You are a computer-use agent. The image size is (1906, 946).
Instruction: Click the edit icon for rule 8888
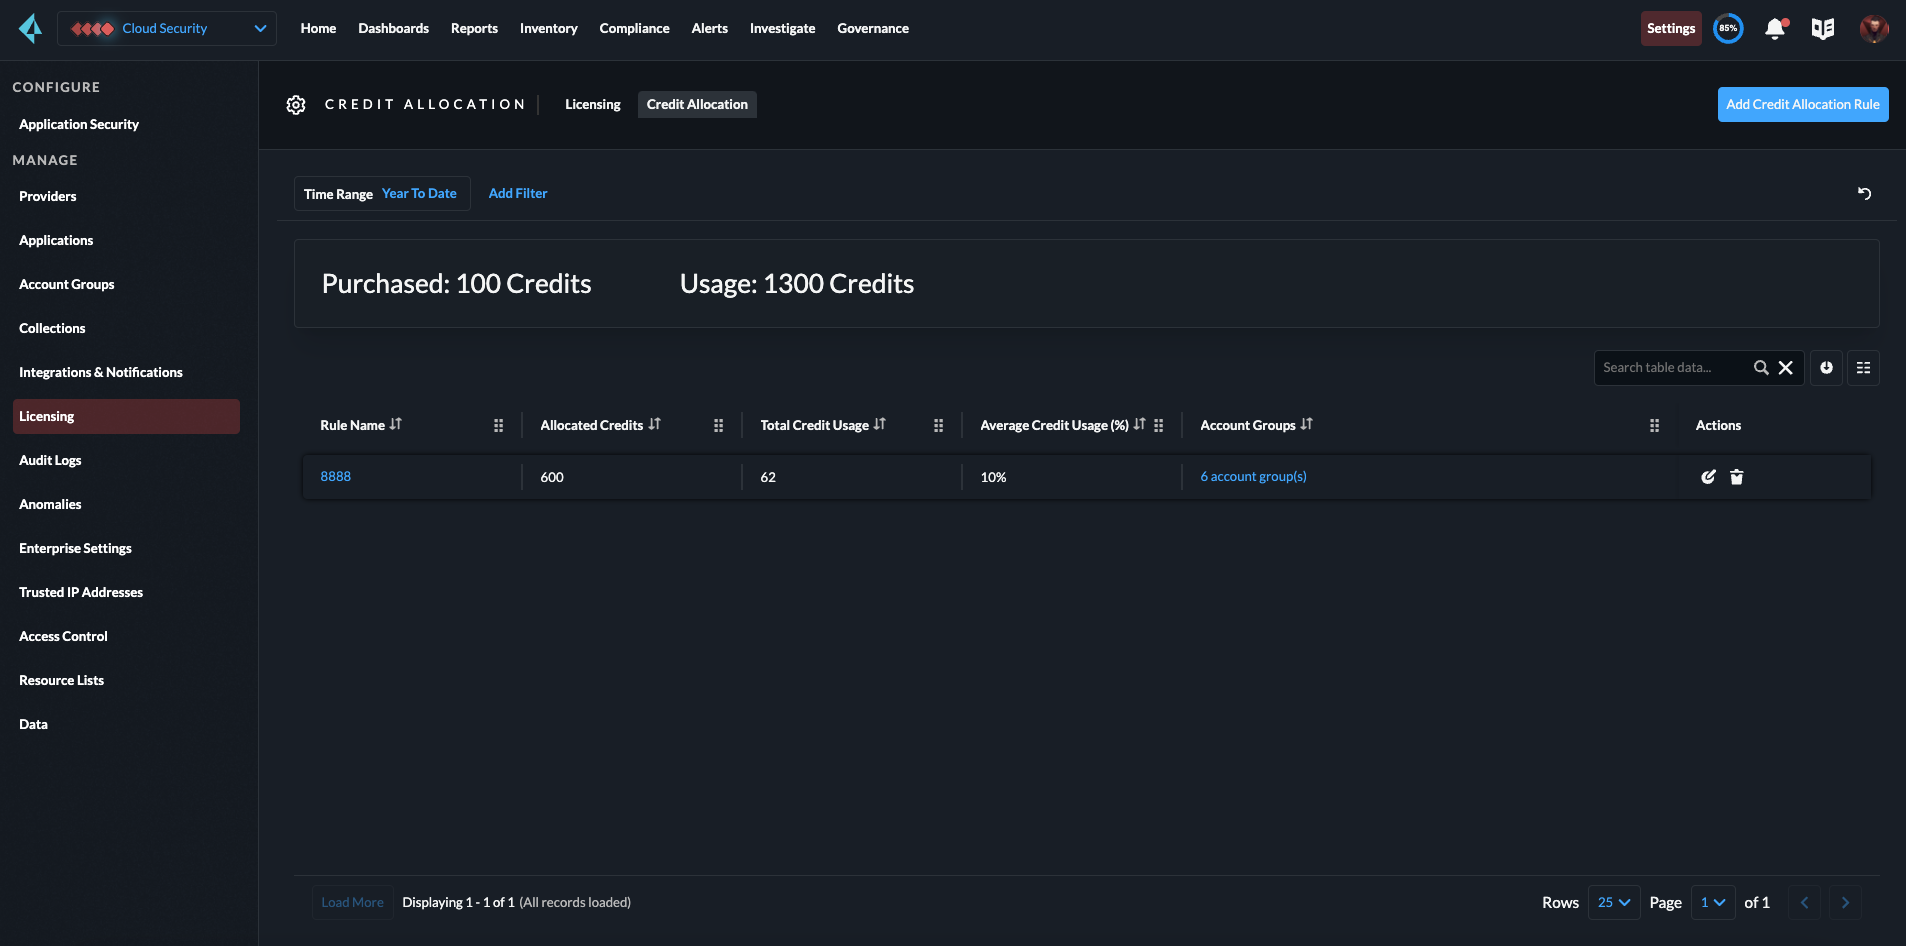pos(1708,477)
